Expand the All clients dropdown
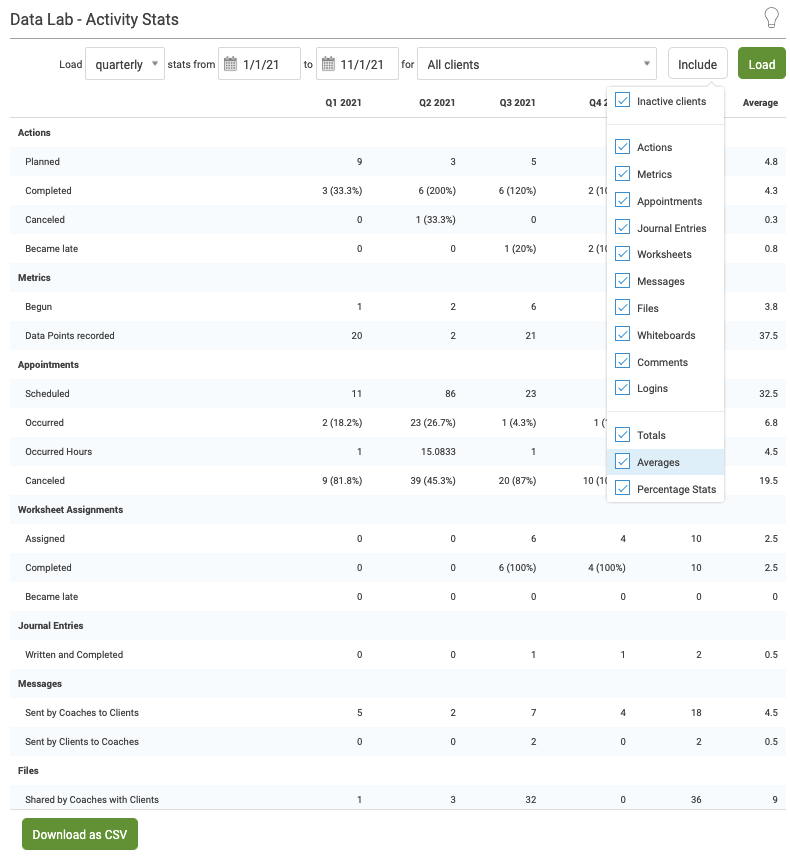The width and height of the screenshot is (790, 856). (x=536, y=64)
